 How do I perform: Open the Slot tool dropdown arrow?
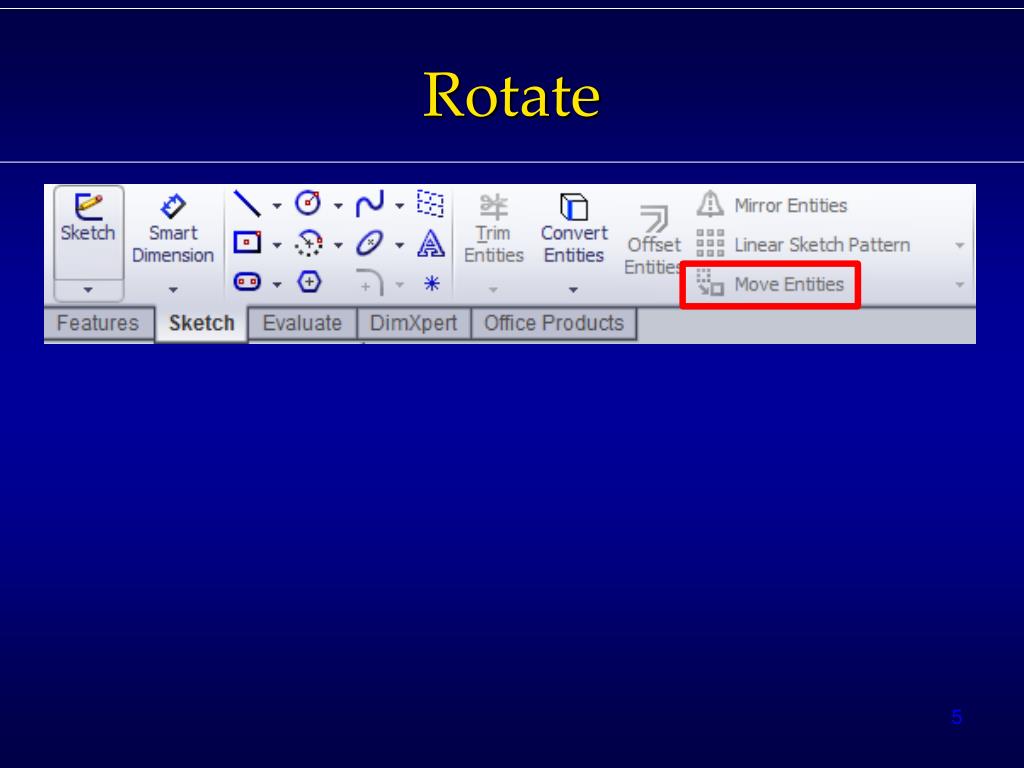click(277, 285)
